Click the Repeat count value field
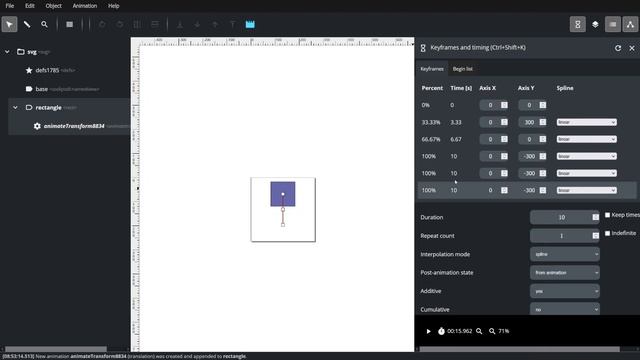Image resolution: width=640 pixels, height=360 pixels. (x=562, y=236)
